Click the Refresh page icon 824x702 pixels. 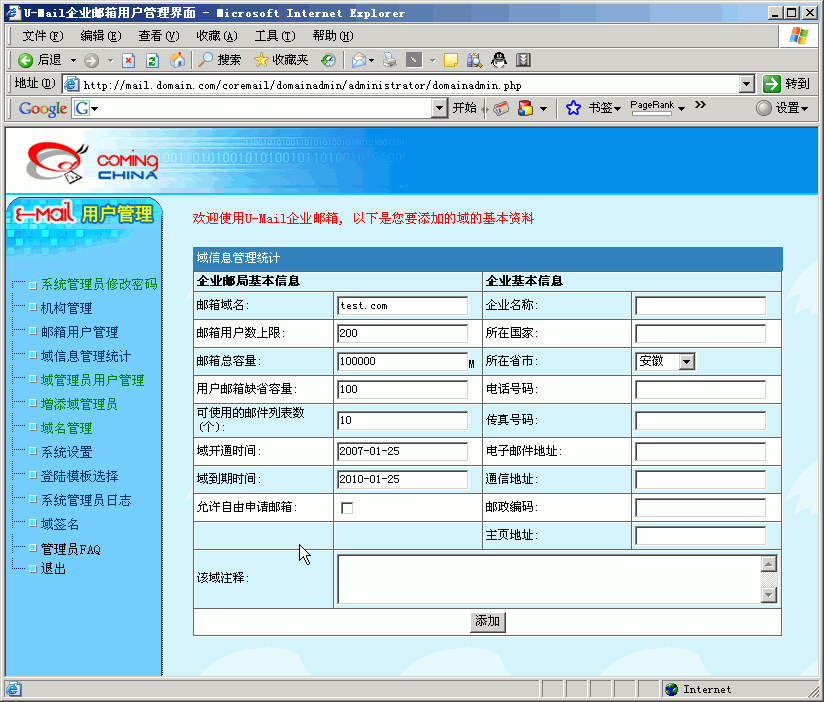tap(153, 60)
